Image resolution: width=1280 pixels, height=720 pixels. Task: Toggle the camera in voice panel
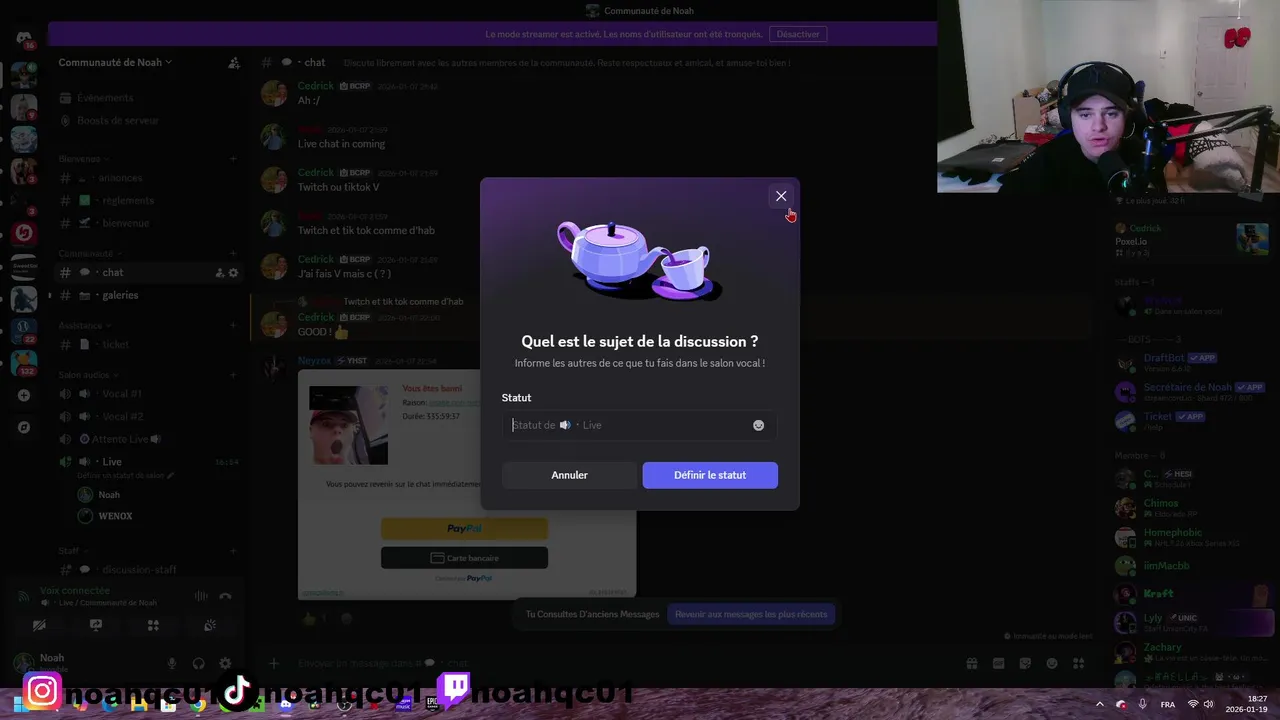[39, 625]
